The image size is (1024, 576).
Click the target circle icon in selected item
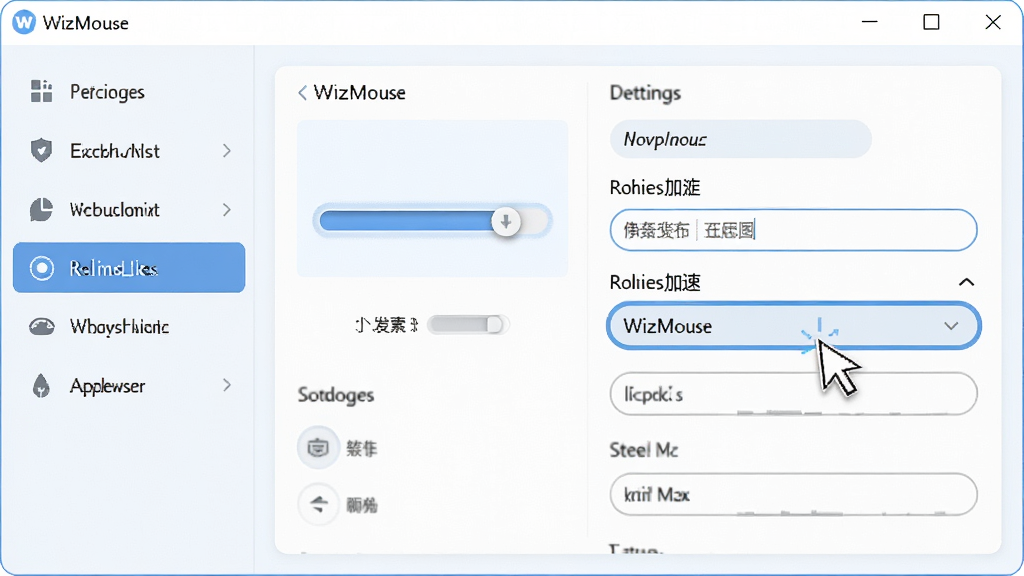(x=41, y=268)
